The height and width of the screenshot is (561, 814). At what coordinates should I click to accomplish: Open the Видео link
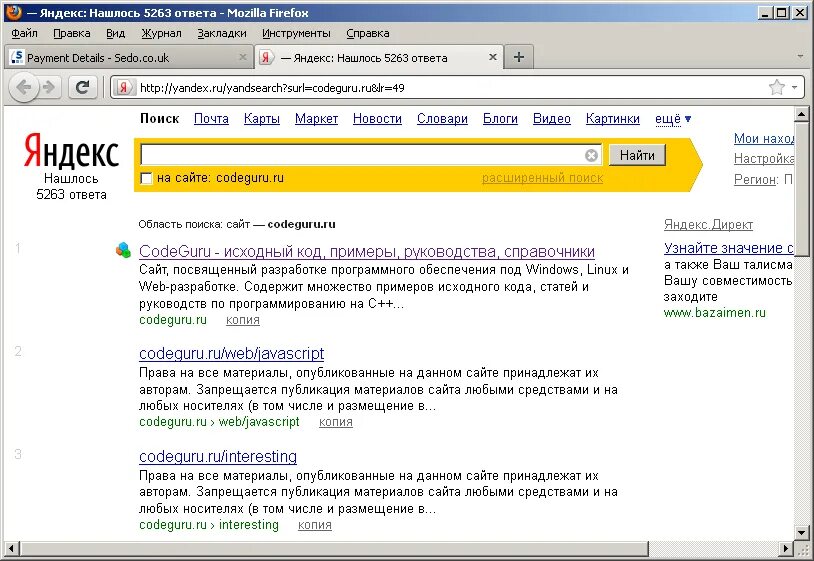pyautogui.click(x=552, y=119)
